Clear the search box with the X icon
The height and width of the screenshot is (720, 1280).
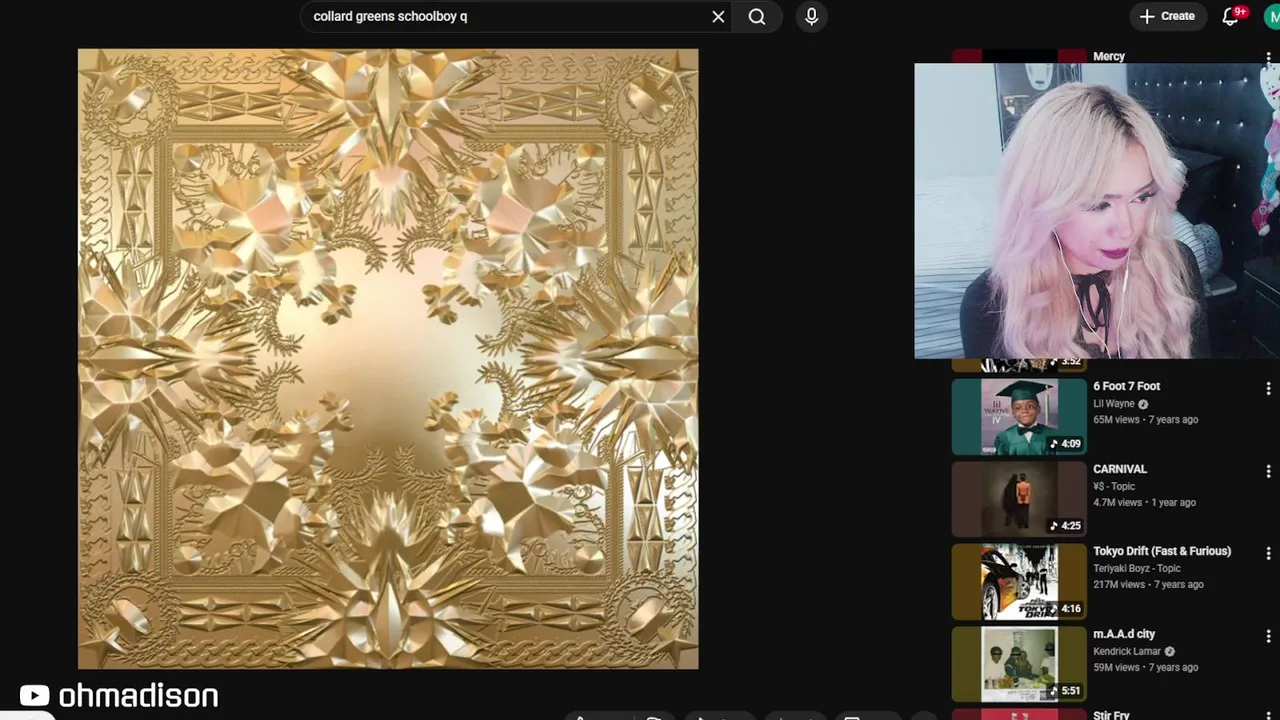(718, 16)
